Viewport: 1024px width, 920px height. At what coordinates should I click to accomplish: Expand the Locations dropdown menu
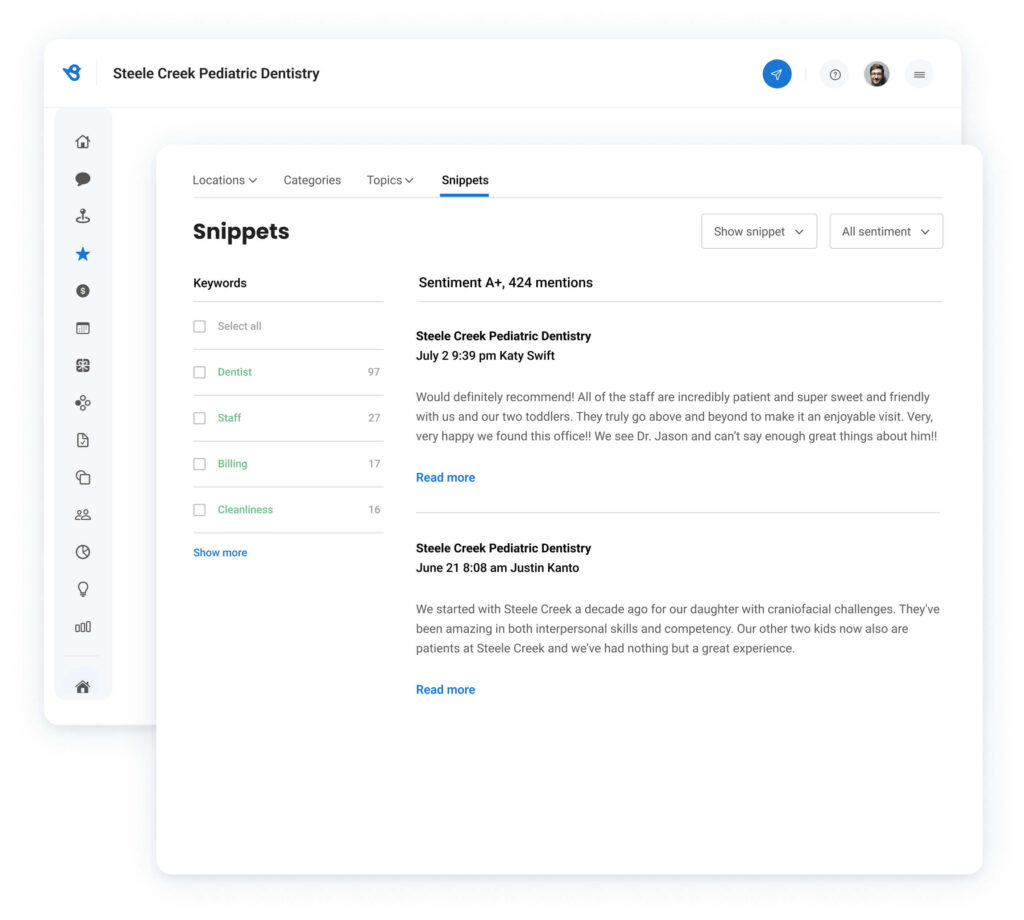point(224,180)
